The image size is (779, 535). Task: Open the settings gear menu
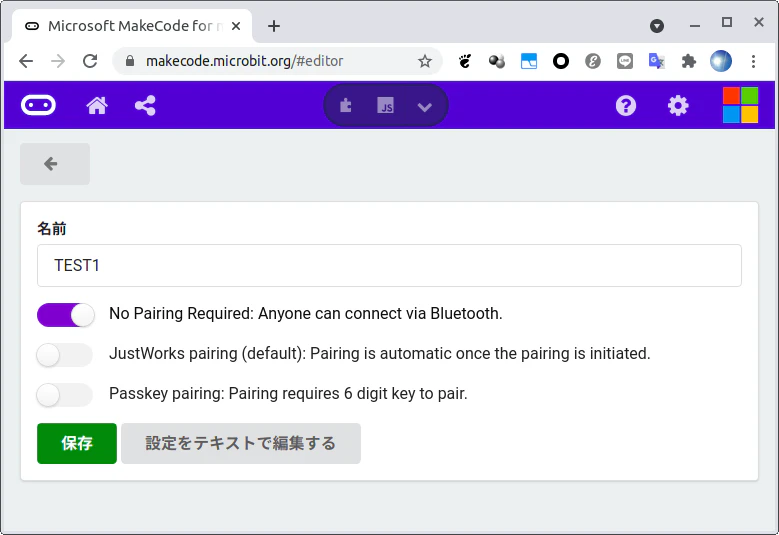tap(678, 105)
